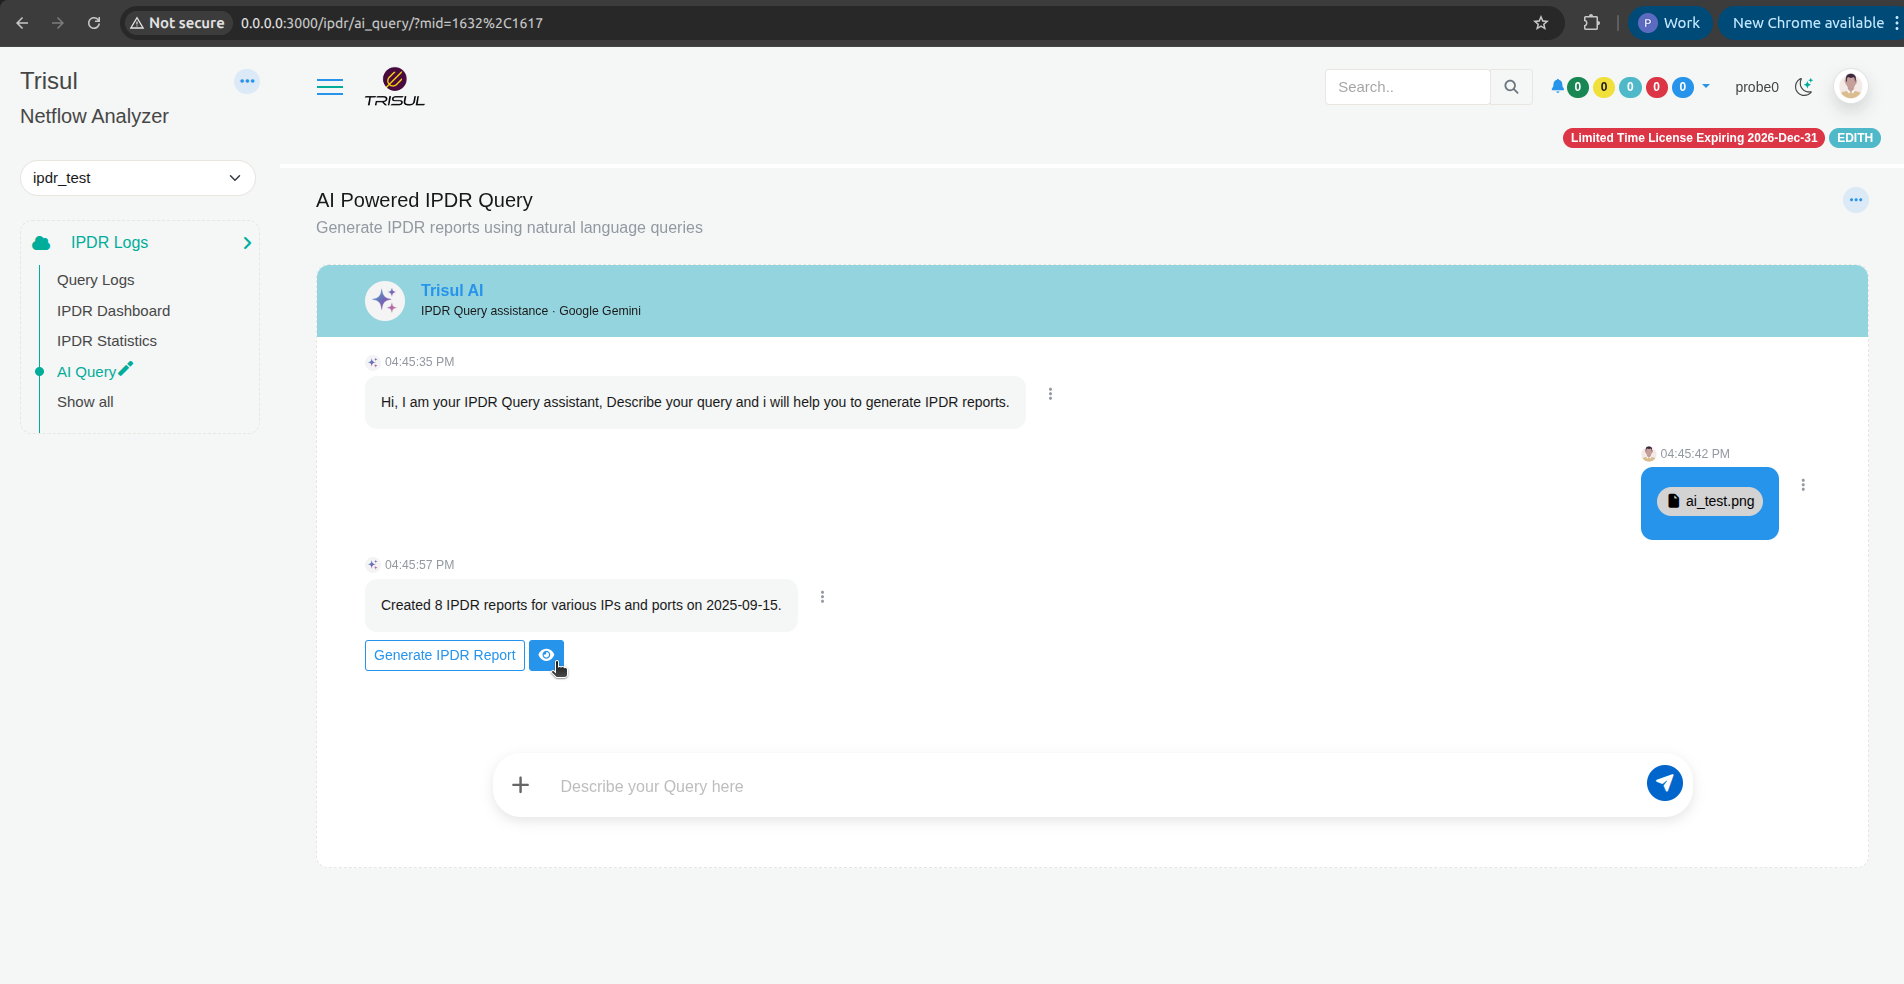Click the greeting message bubble text
The height and width of the screenshot is (984, 1904).
(x=695, y=402)
